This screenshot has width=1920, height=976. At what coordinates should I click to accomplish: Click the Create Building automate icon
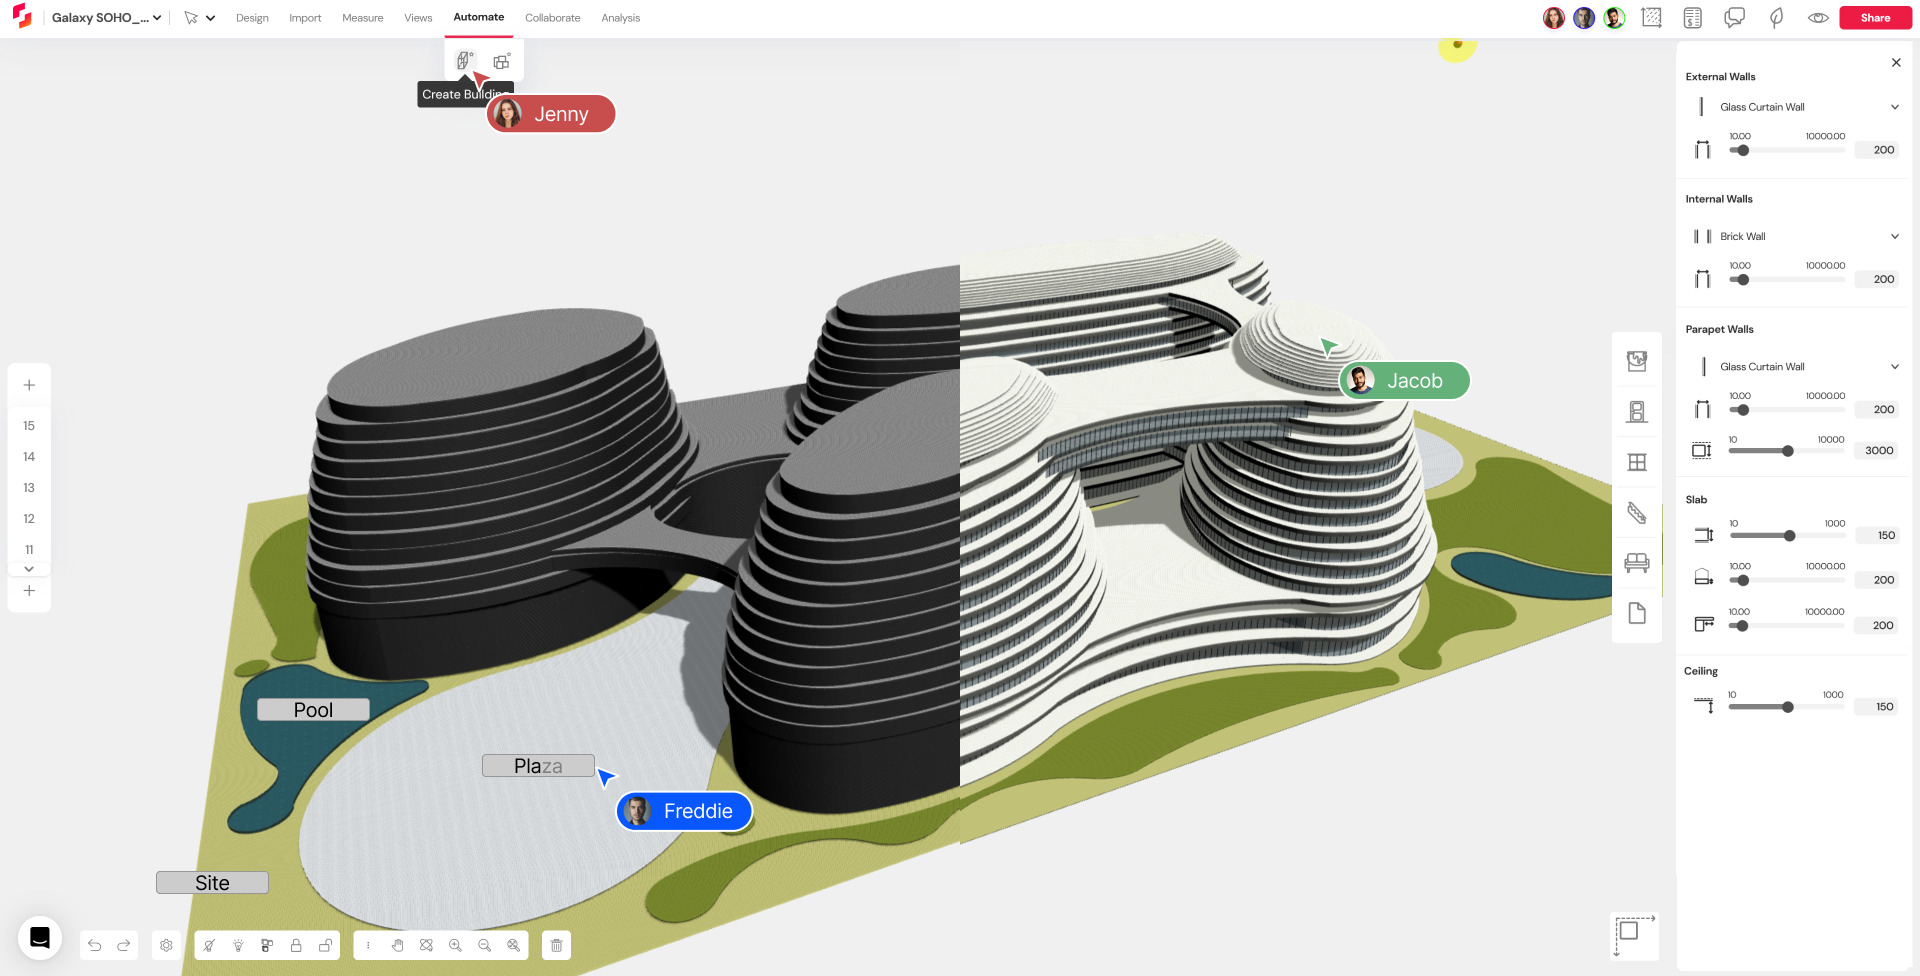click(464, 61)
